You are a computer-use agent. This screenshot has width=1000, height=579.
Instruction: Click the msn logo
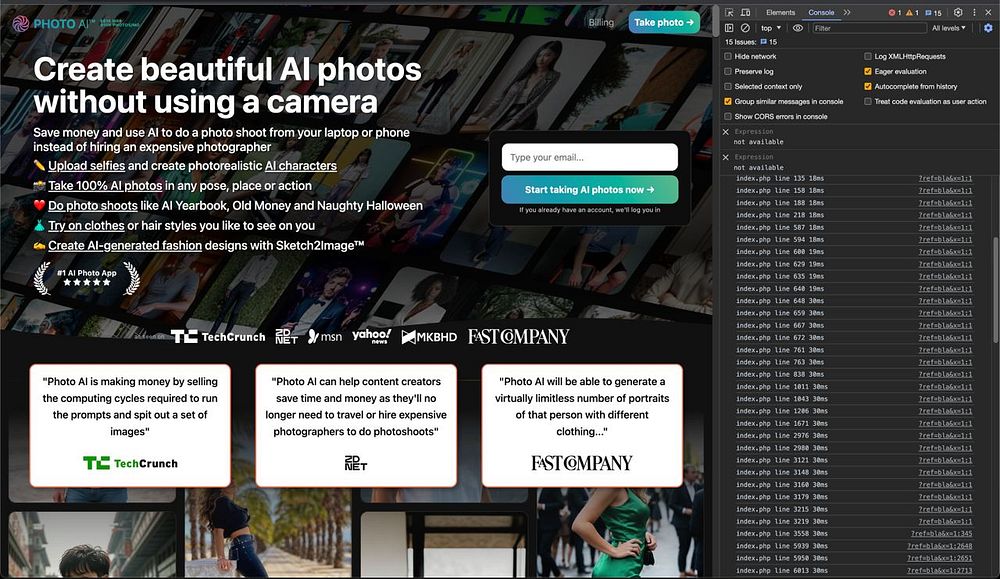coord(325,336)
